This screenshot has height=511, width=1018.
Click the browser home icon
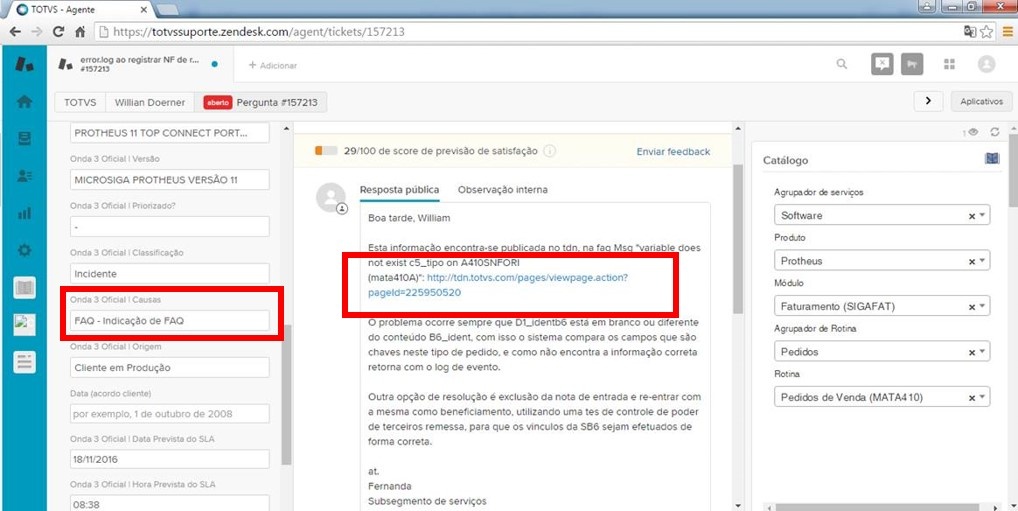click(x=80, y=31)
